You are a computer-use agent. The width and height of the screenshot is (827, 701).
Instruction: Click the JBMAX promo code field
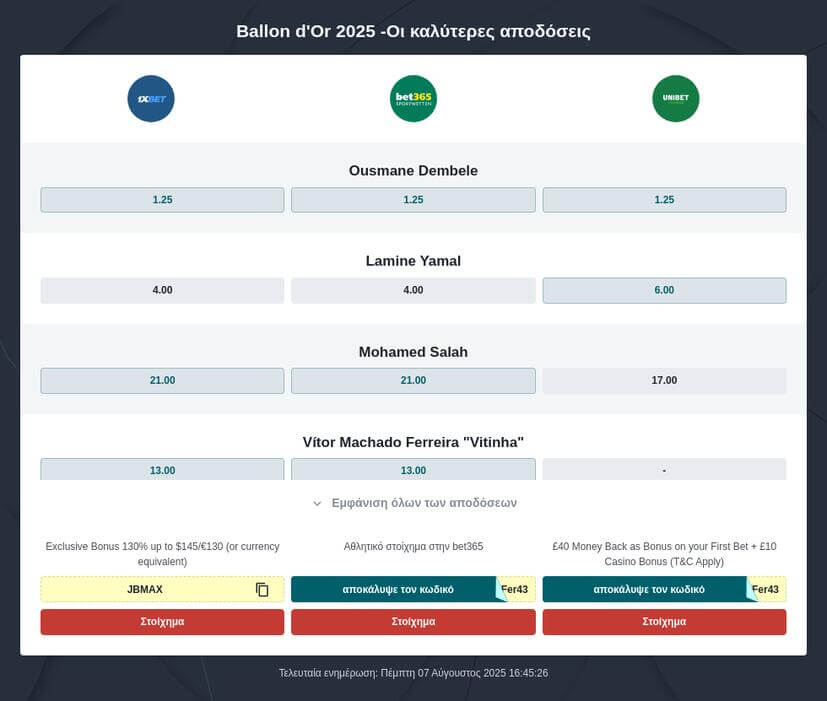162,589
